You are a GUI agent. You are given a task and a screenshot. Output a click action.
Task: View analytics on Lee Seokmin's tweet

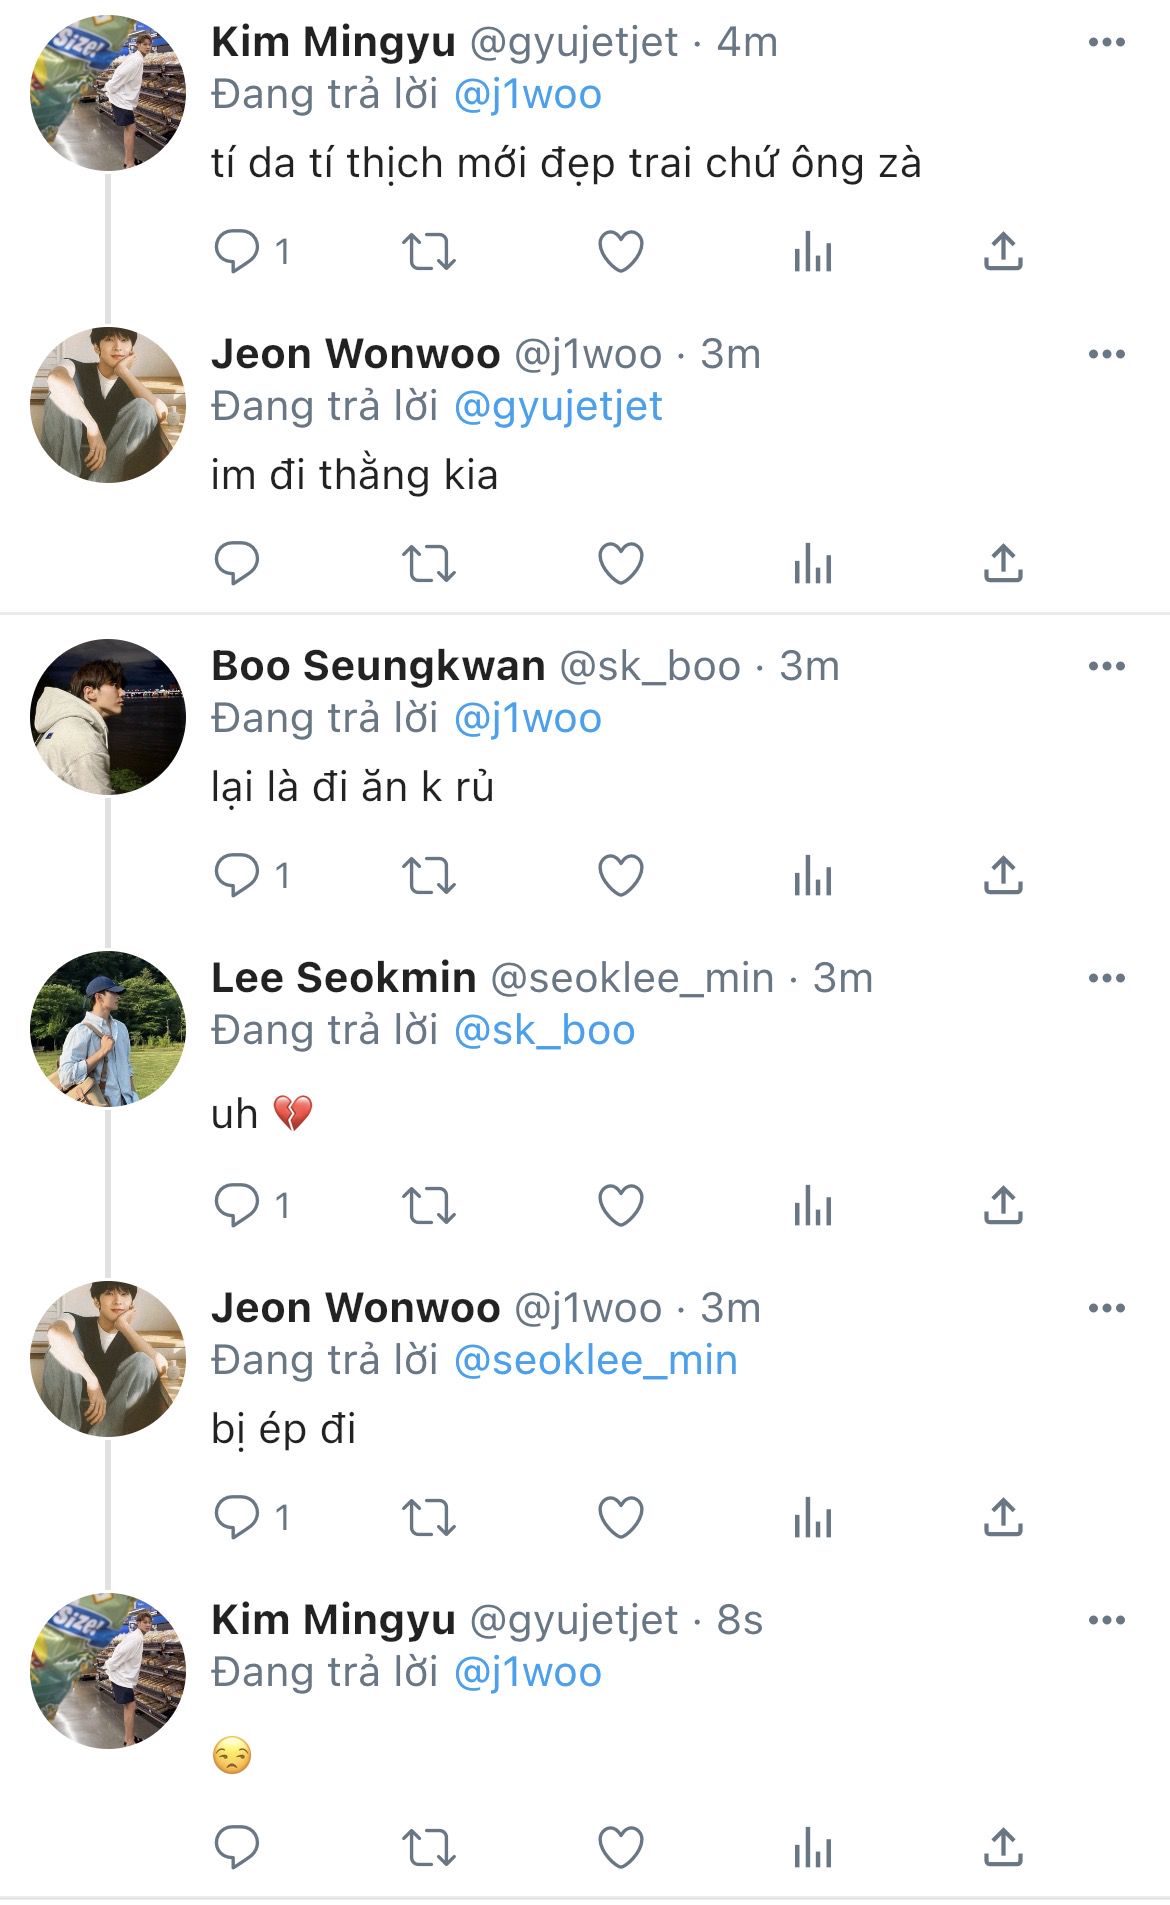click(812, 1205)
